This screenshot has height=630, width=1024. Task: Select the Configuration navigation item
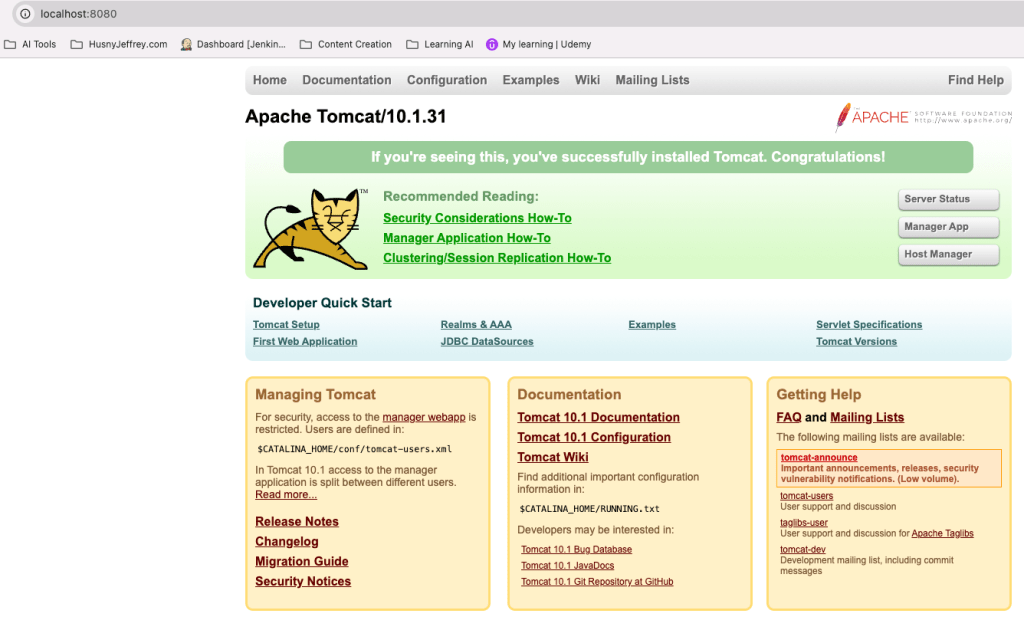click(x=447, y=80)
